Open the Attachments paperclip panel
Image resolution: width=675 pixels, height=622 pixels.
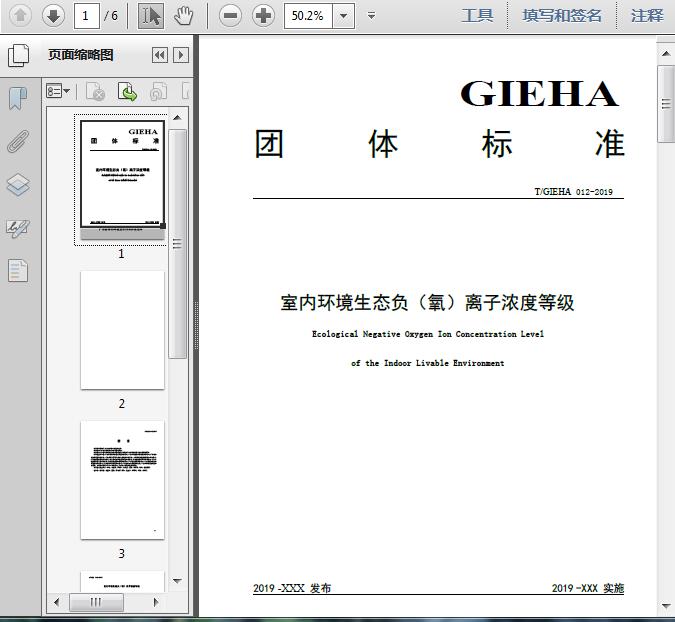18,141
